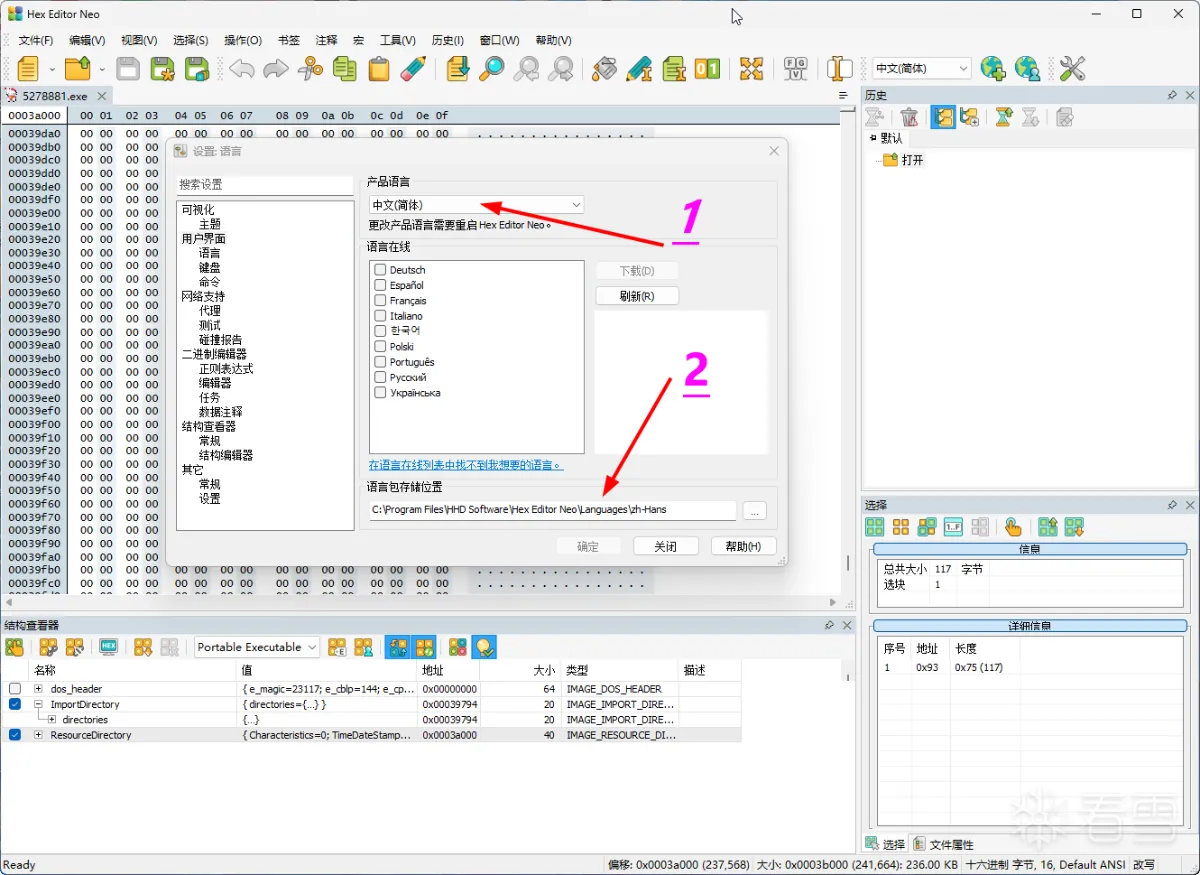Viewport: 1200px width, 875px height.
Task: Click the blue magnifier Find icon
Action: [x=492, y=68]
